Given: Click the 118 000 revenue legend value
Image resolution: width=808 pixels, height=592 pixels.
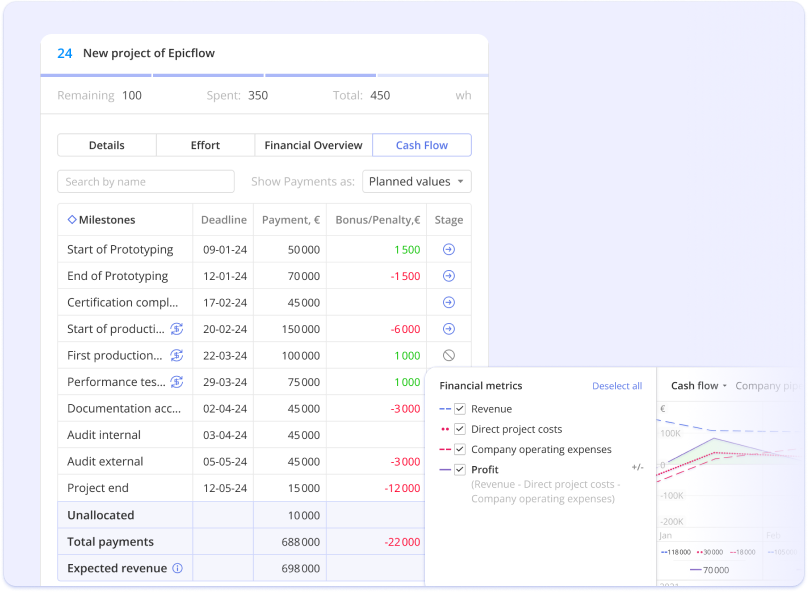Looking at the screenshot, I should [679, 552].
